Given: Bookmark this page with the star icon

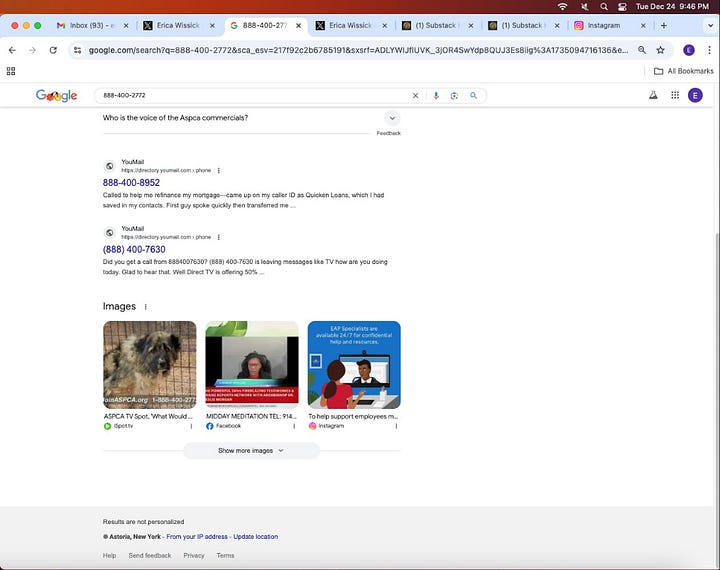Looking at the screenshot, I should 660,50.
